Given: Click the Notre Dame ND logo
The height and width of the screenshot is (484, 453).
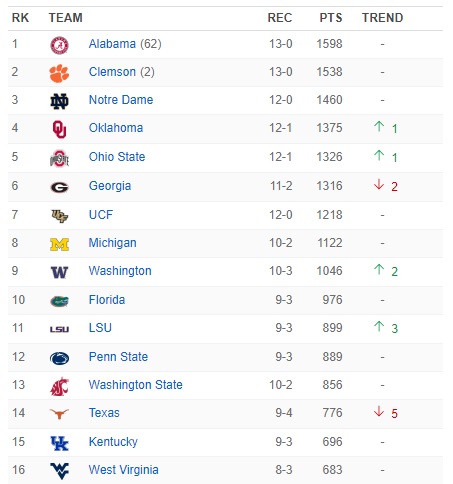Looking at the screenshot, I should (x=59, y=101).
